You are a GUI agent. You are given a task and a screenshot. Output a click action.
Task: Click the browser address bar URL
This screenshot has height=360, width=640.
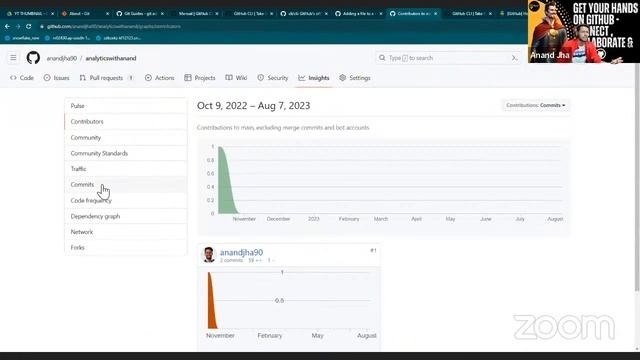point(113,27)
